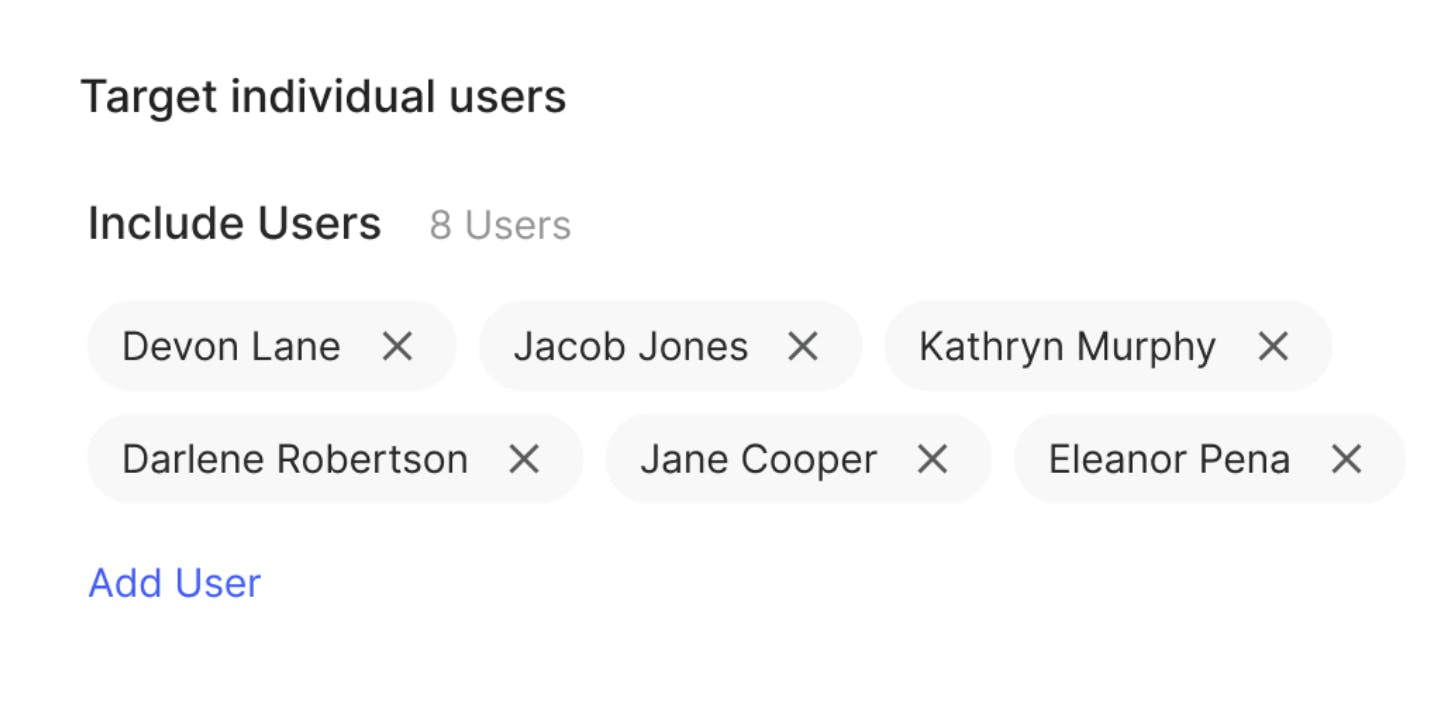Click the "Include Users" section label
This screenshot has width=1442, height=716.
click(235, 224)
